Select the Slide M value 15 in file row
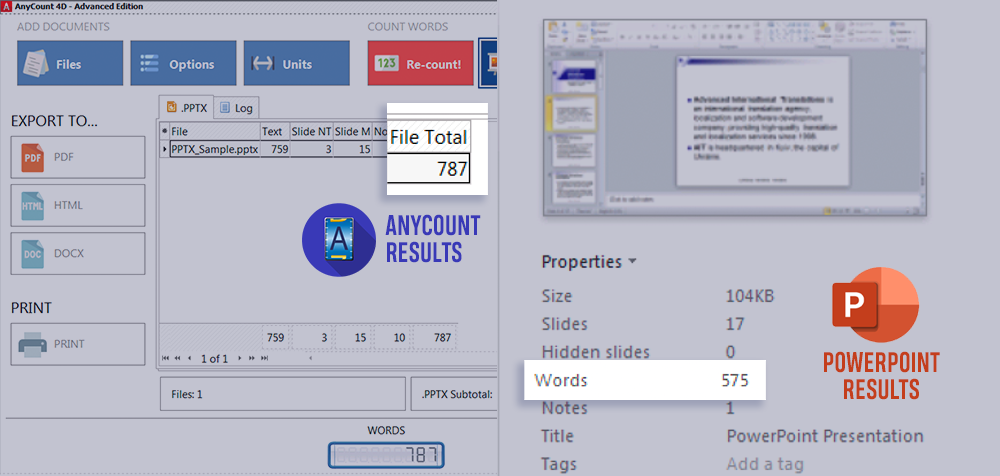The height and width of the screenshot is (476, 1000). coord(353,149)
